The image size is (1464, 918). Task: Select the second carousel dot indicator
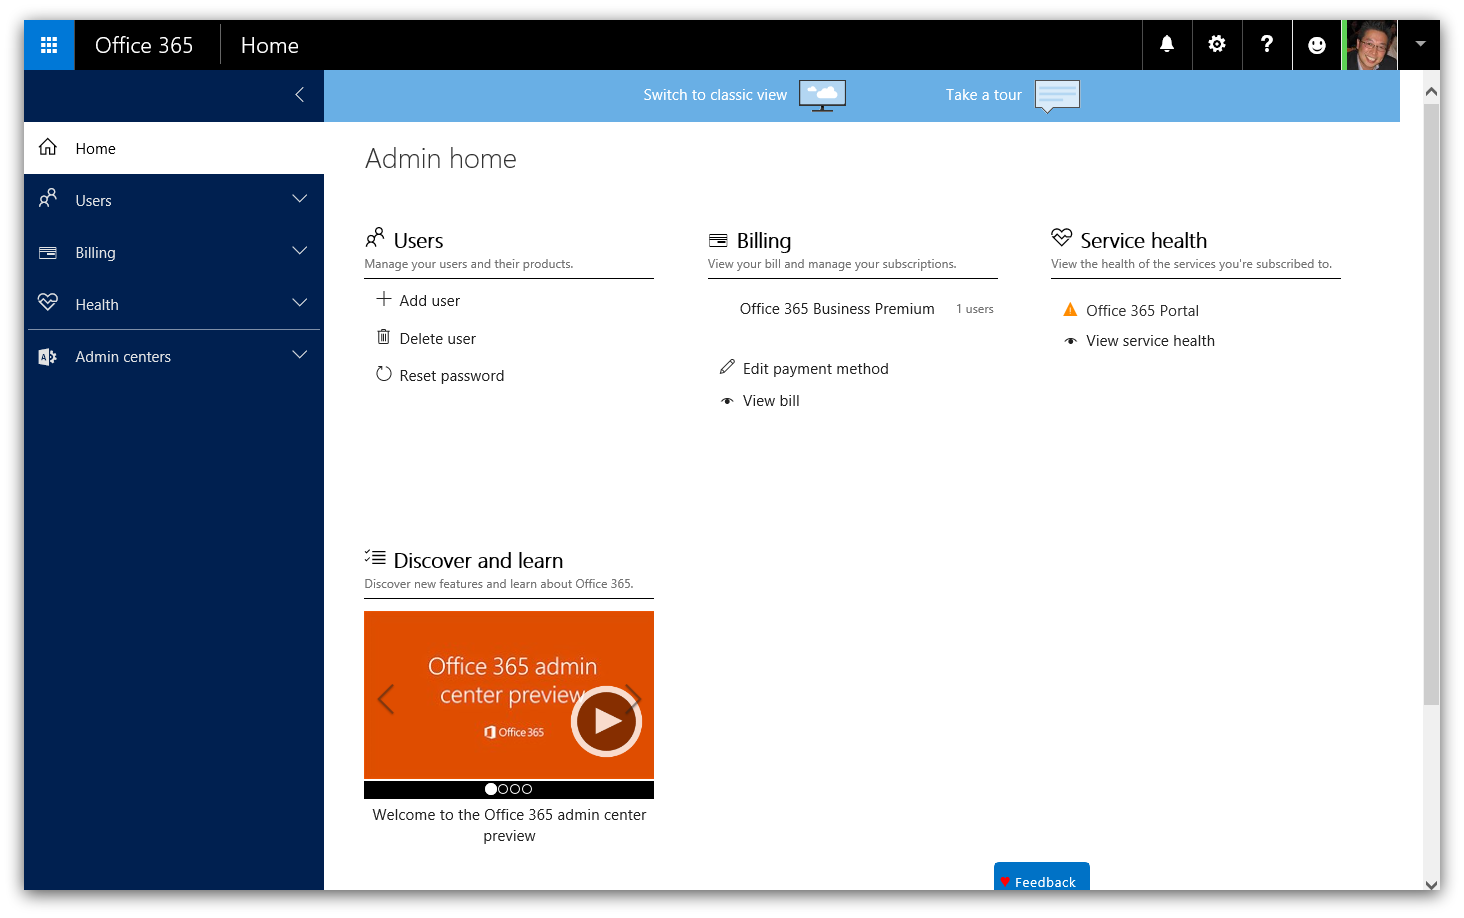[503, 789]
